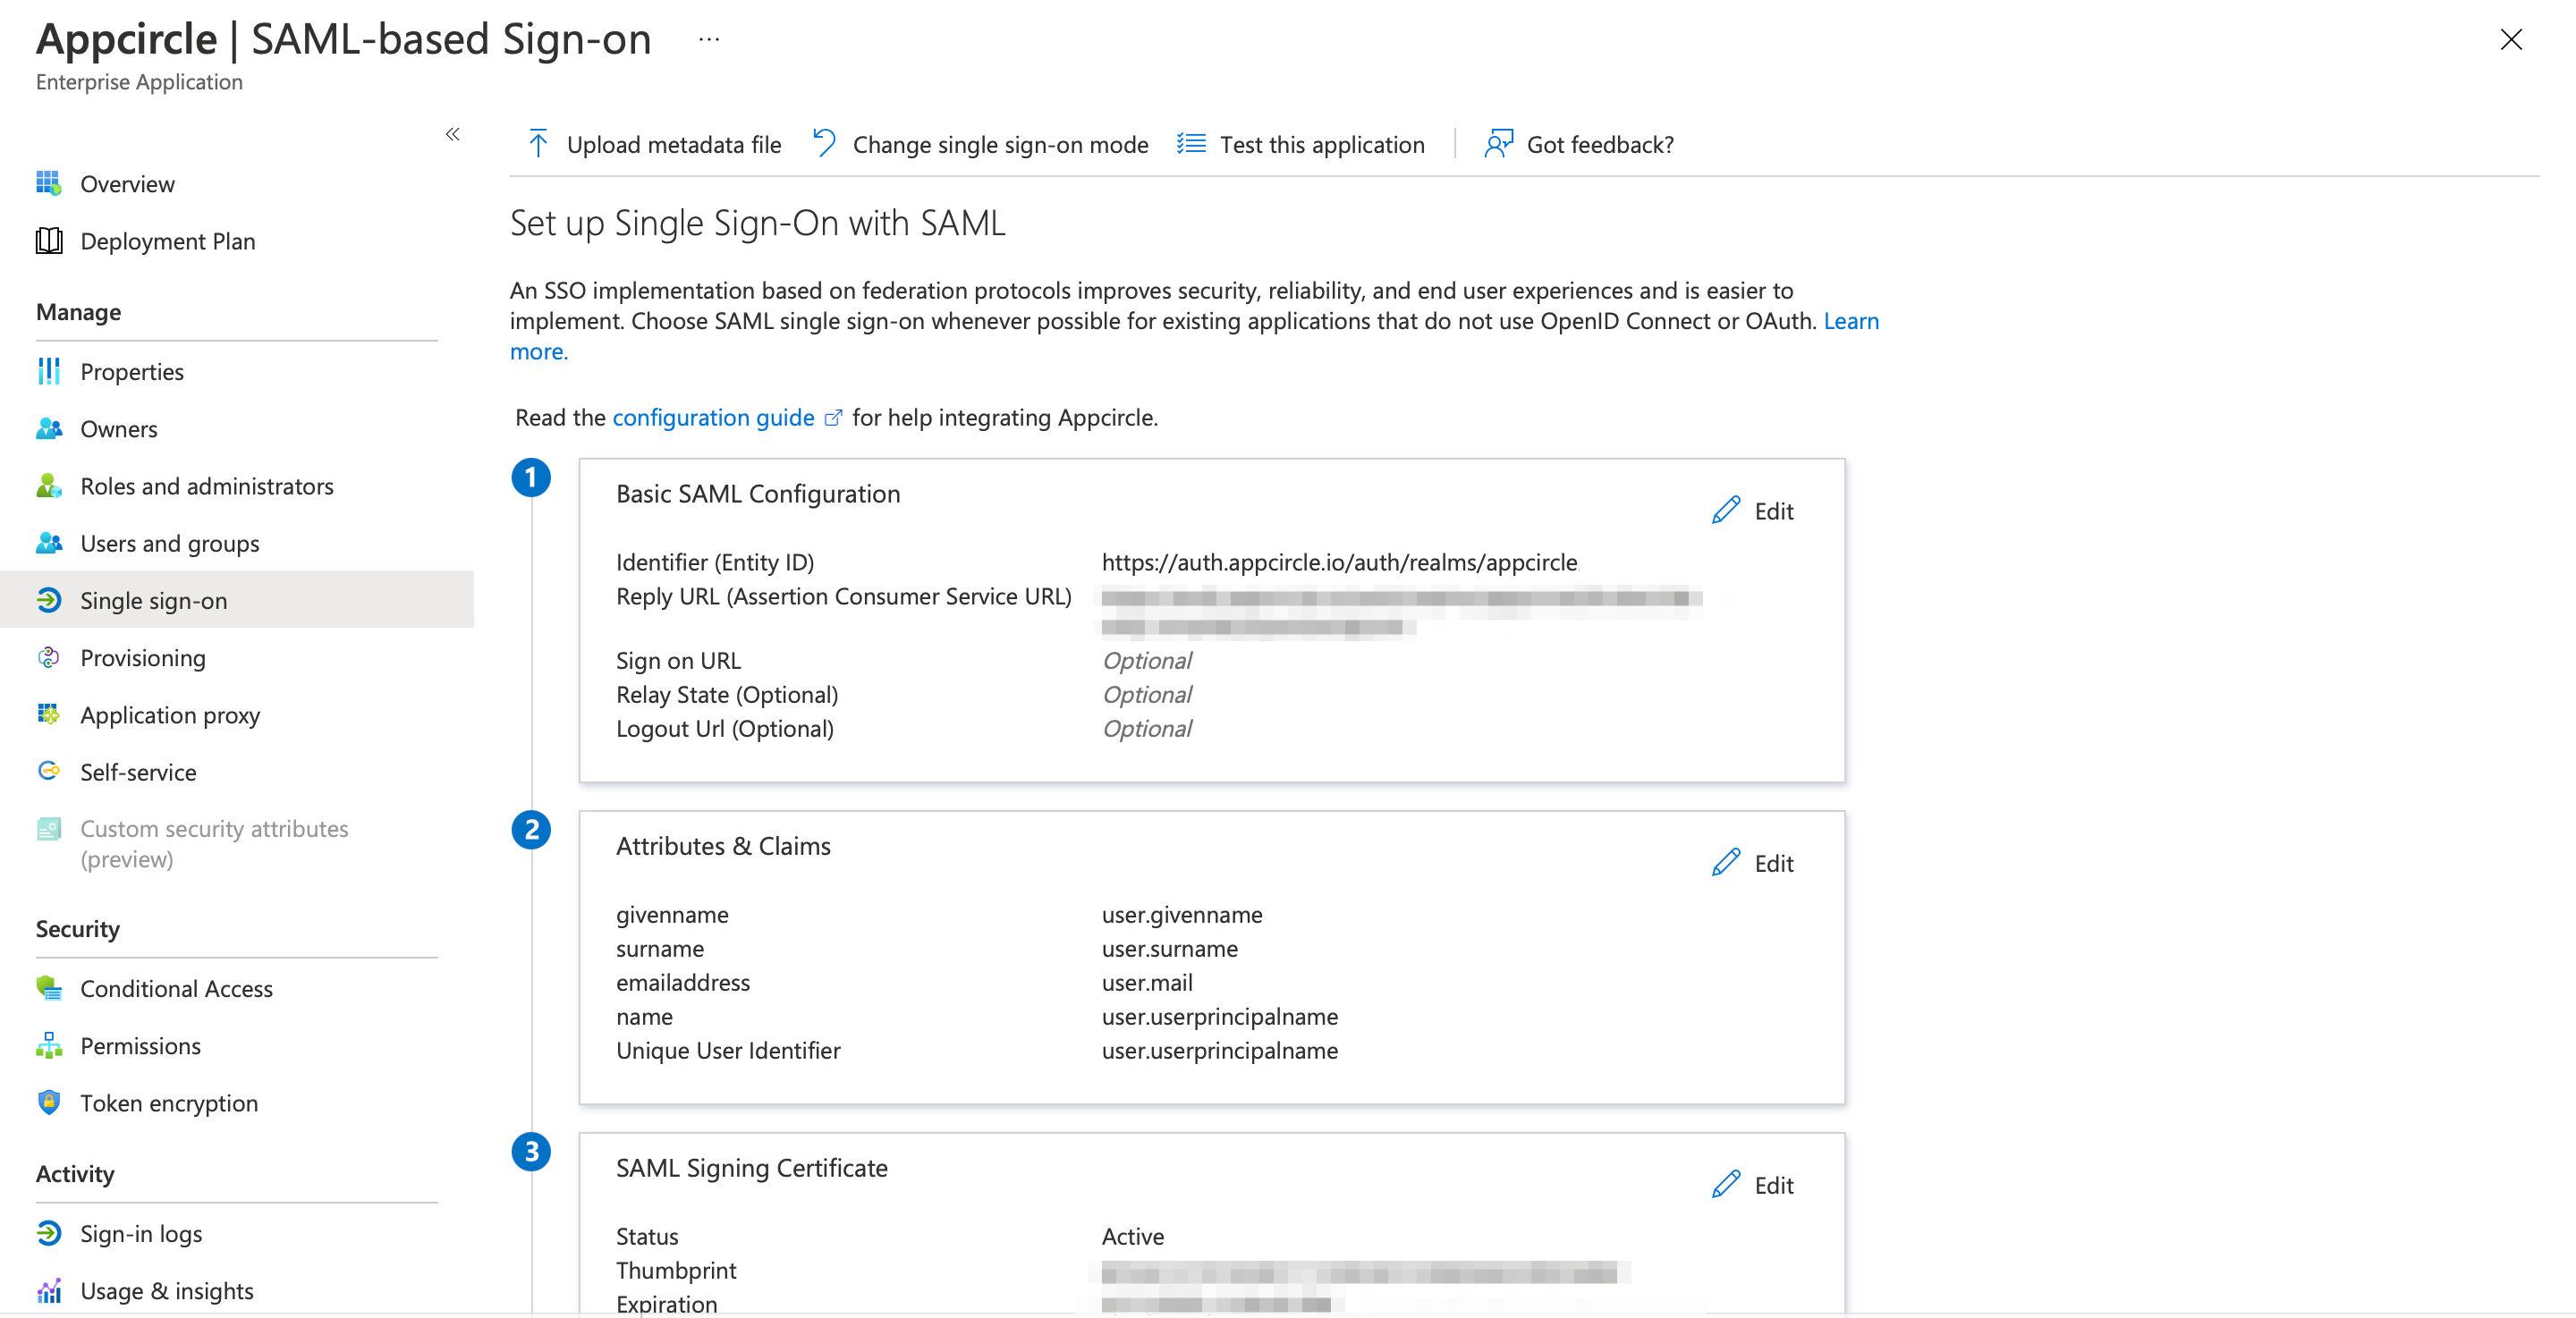Select Conditional Access under Security
The image size is (2576, 1318).
click(x=176, y=988)
